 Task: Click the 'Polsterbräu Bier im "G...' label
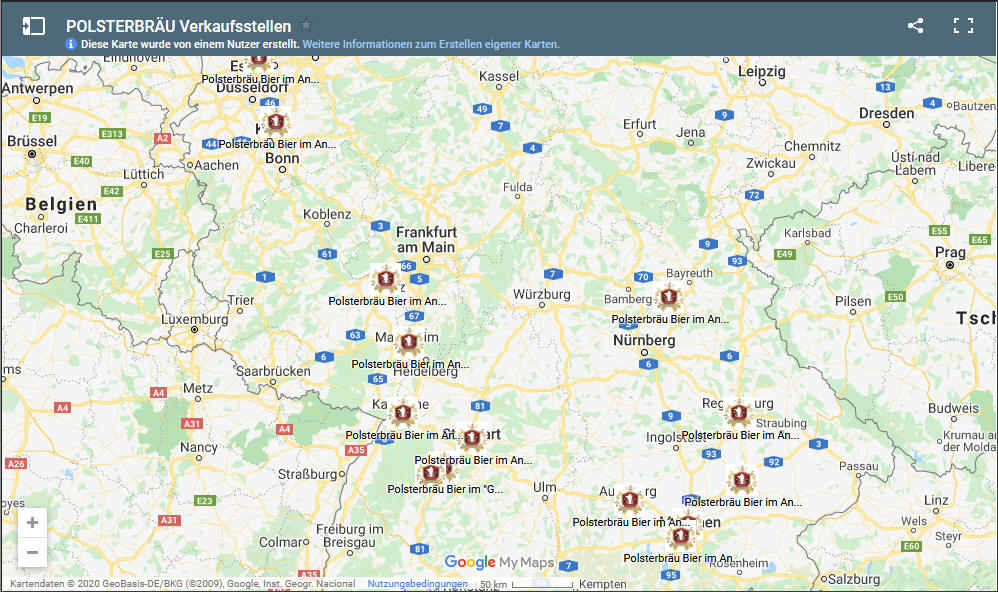[x=445, y=489]
